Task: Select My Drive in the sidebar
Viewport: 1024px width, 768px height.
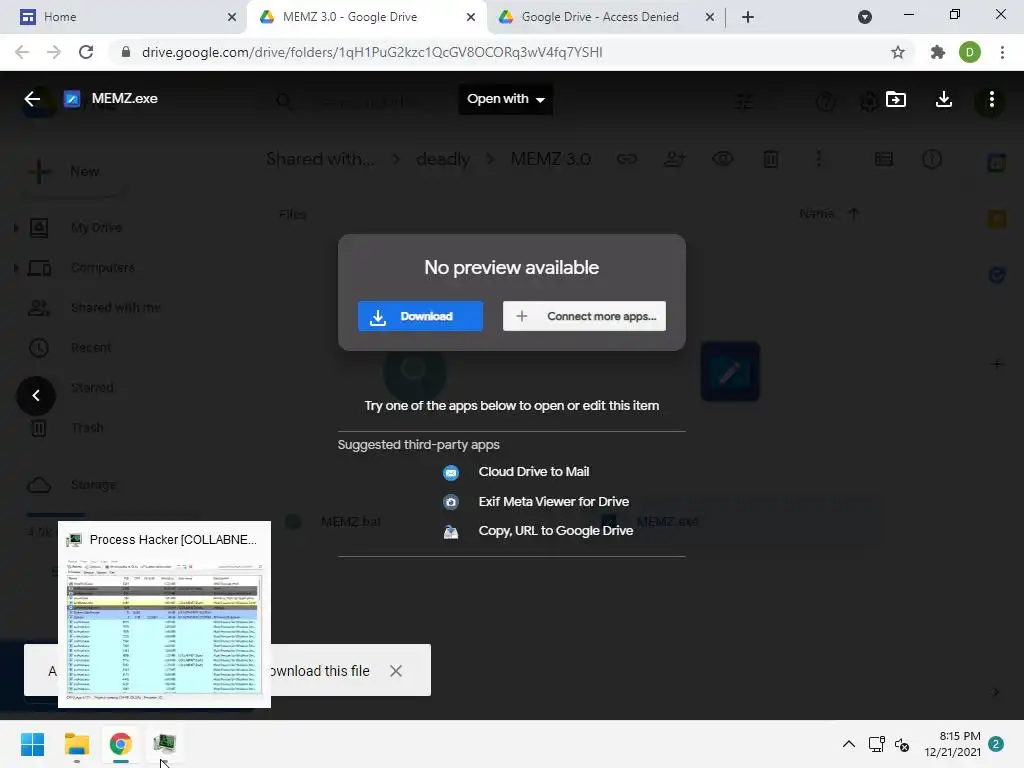Action: click(x=96, y=228)
